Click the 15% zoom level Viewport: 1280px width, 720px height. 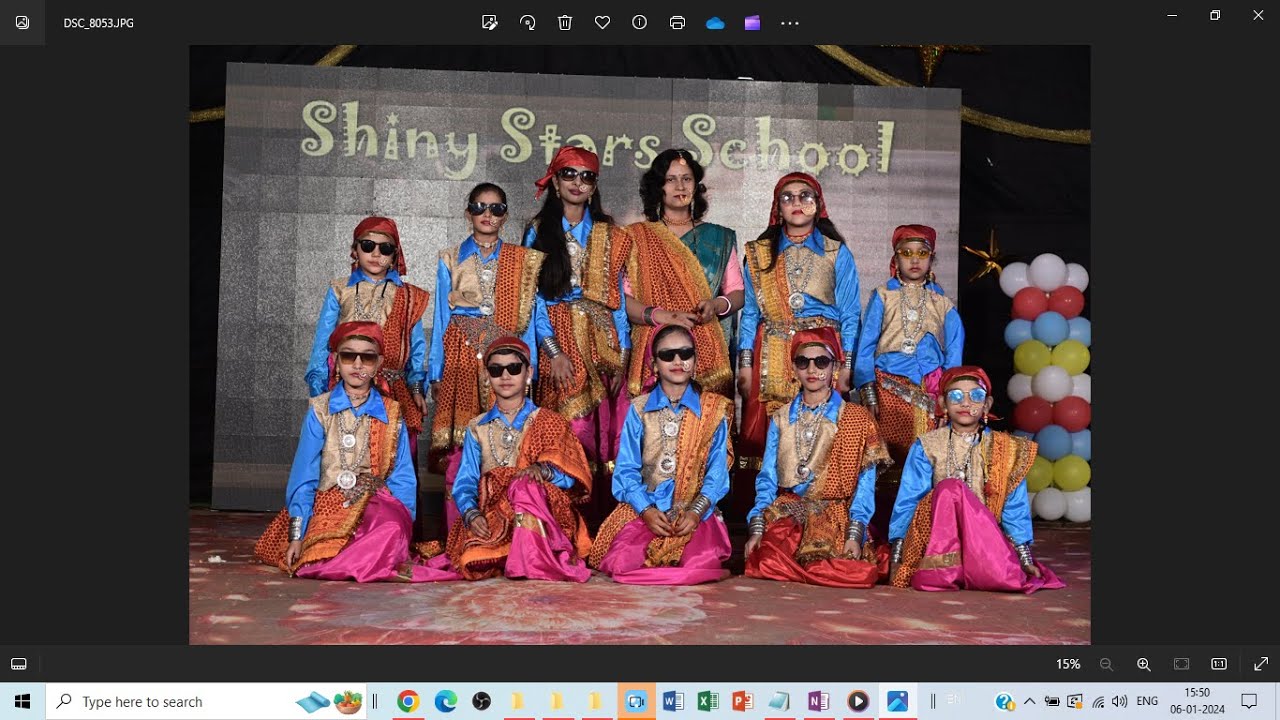(1068, 664)
